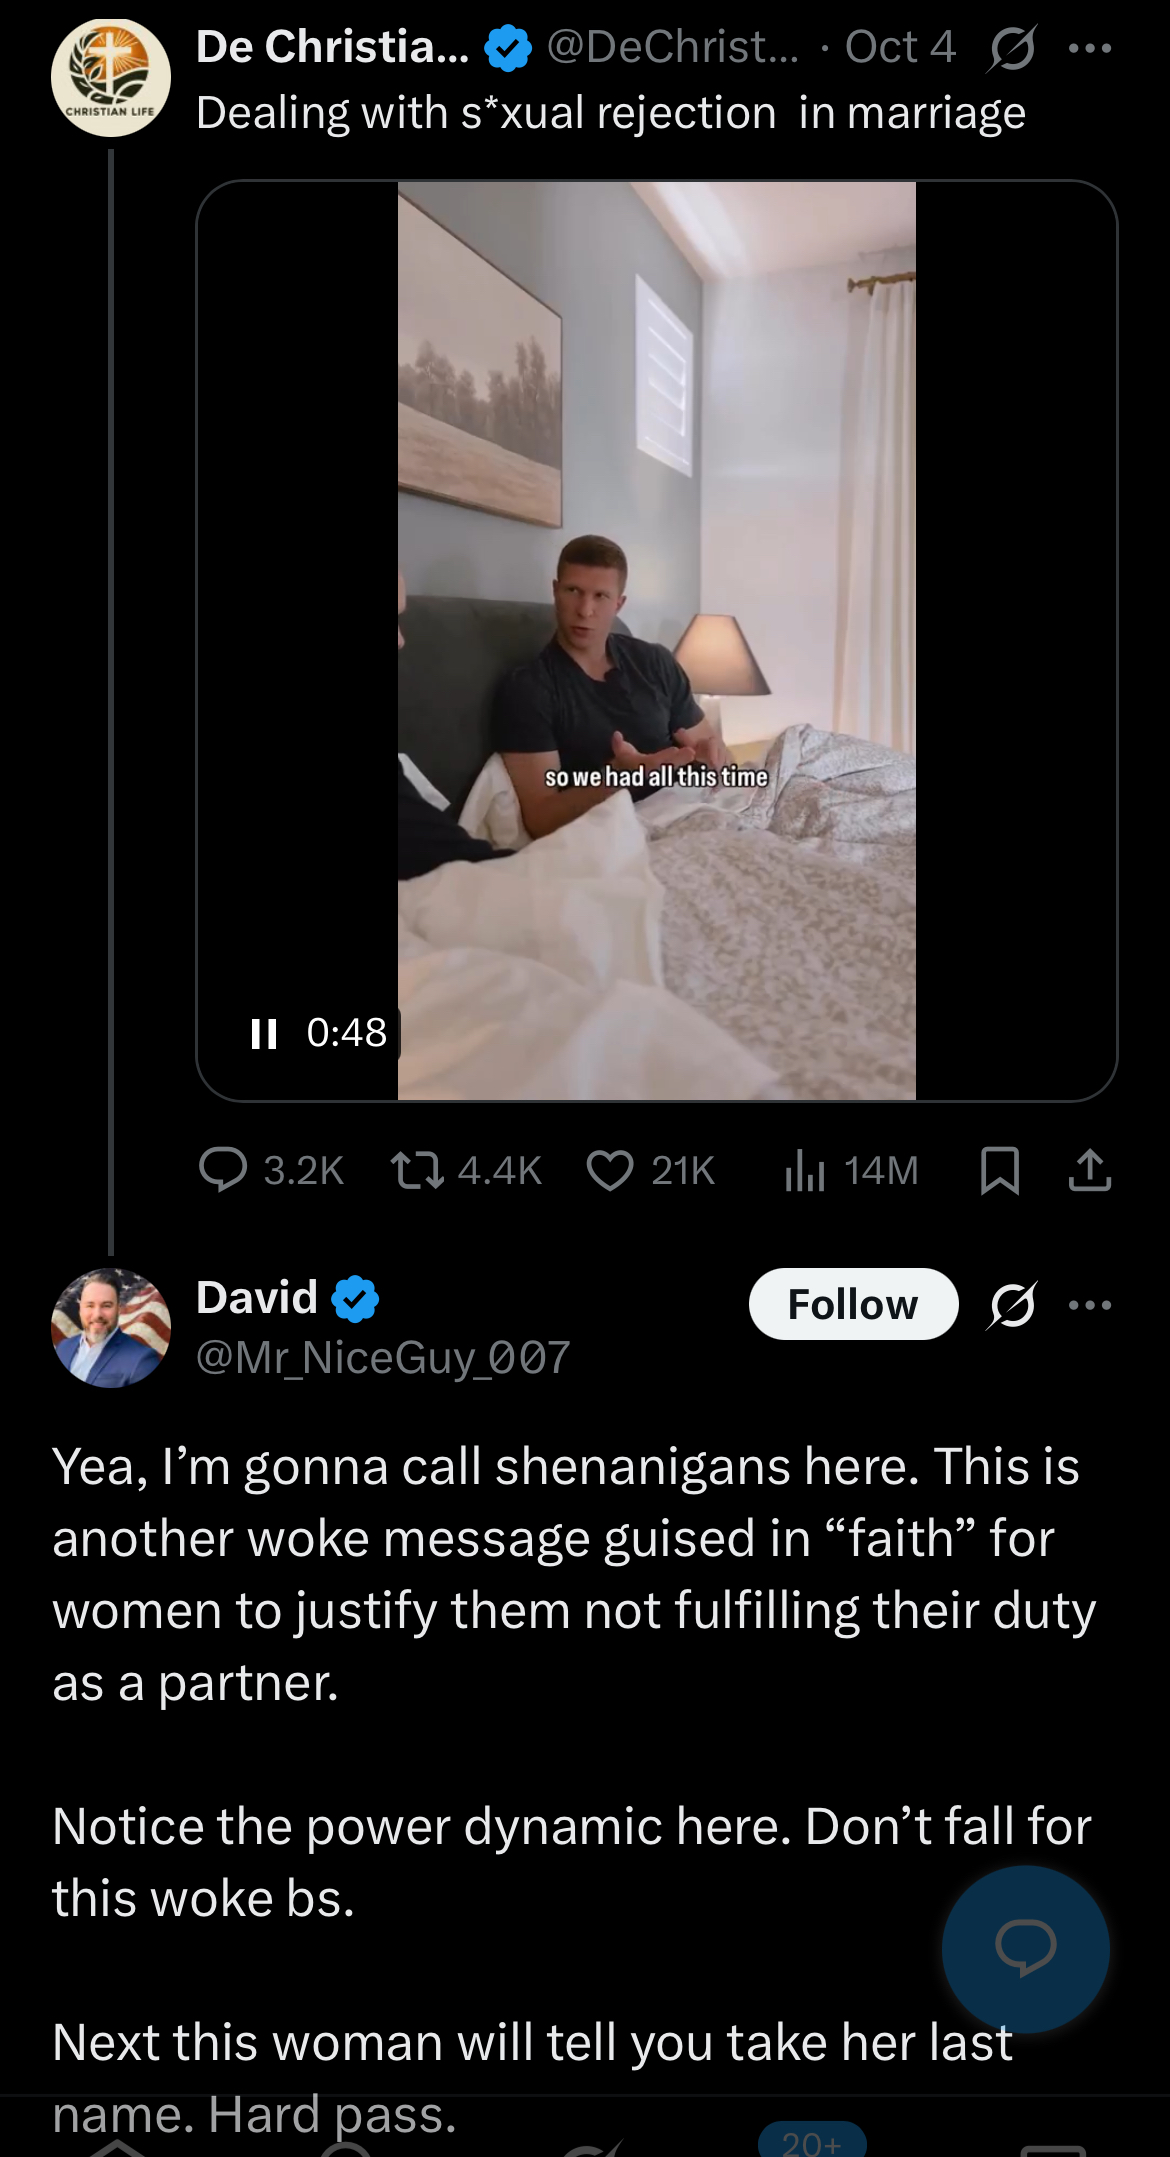View analytics showing 14M views
The height and width of the screenshot is (2157, 1170).
(x=850, y=1170)
